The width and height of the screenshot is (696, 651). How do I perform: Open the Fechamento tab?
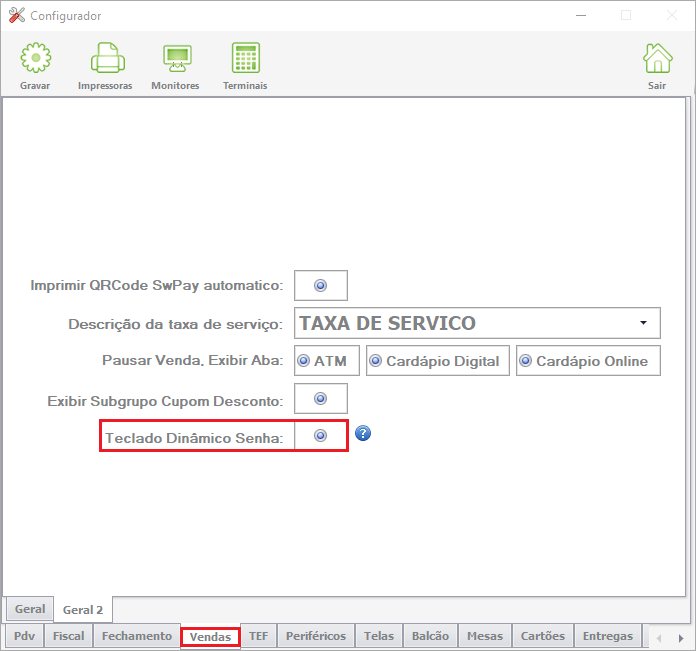coord(137,636)
